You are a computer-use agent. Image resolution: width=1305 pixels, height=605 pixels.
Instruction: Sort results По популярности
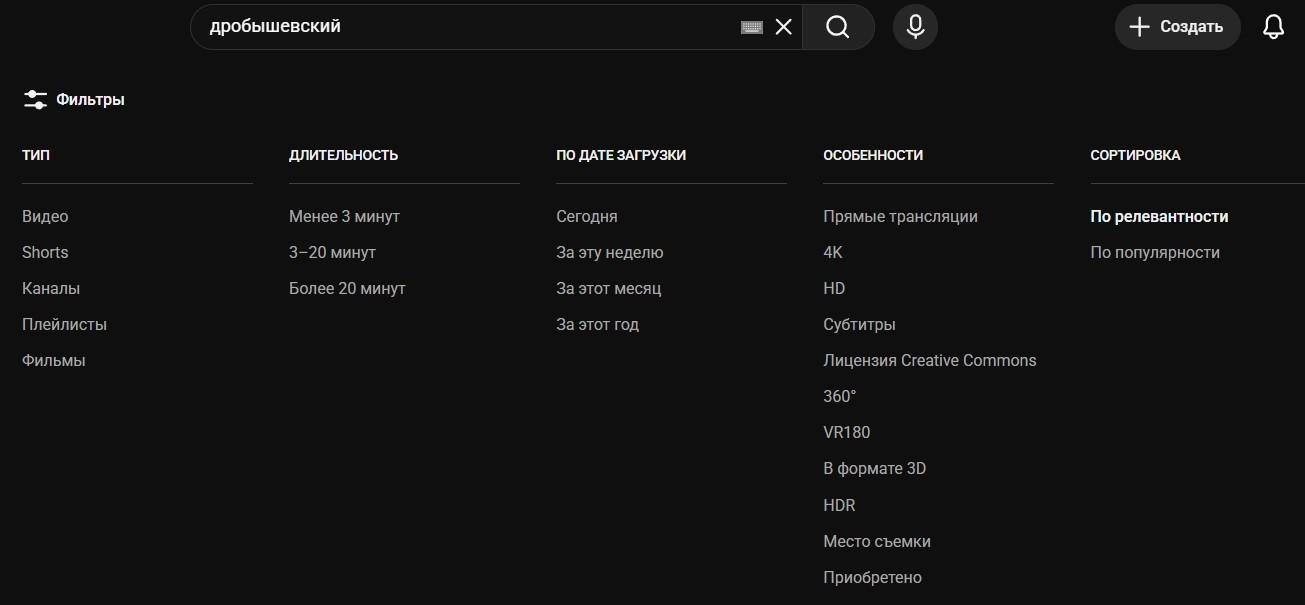pos(1155,252)
